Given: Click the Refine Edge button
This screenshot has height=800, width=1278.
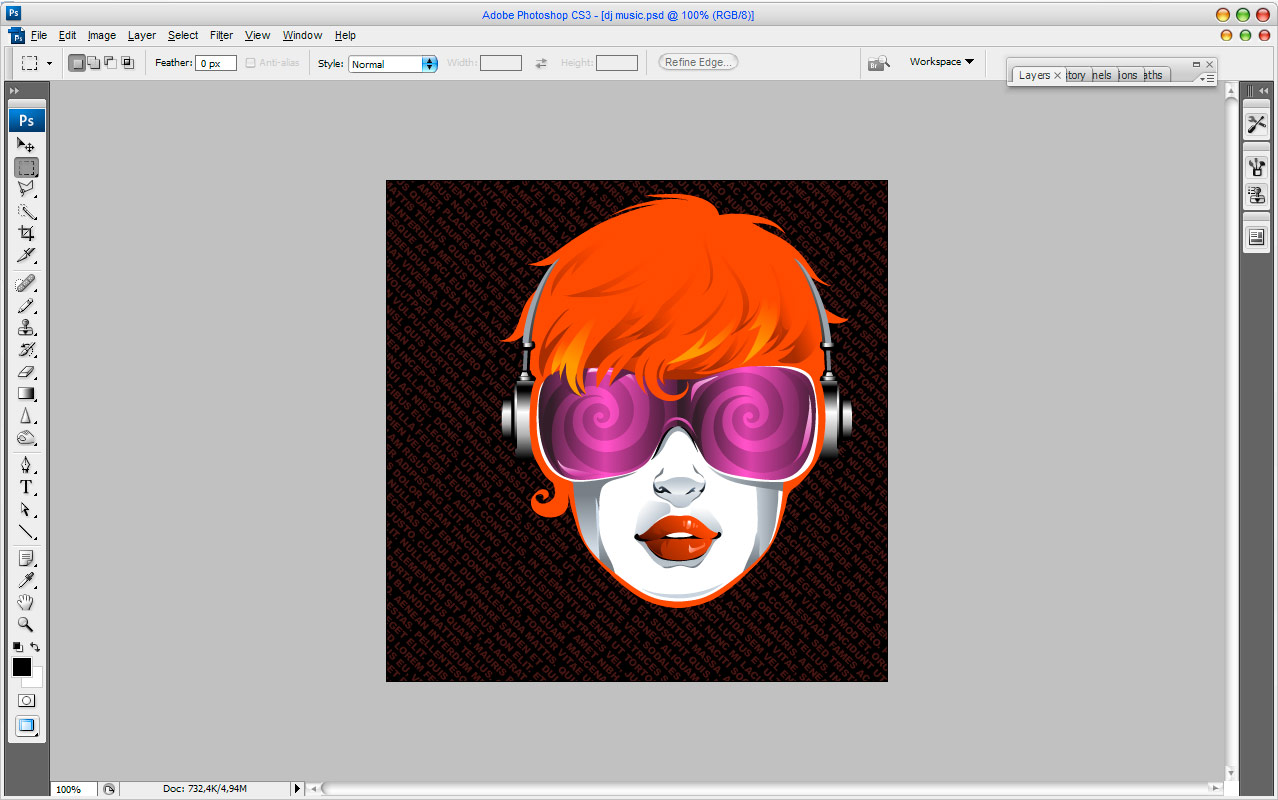Looking at the screenshot, I should (698, 62).
